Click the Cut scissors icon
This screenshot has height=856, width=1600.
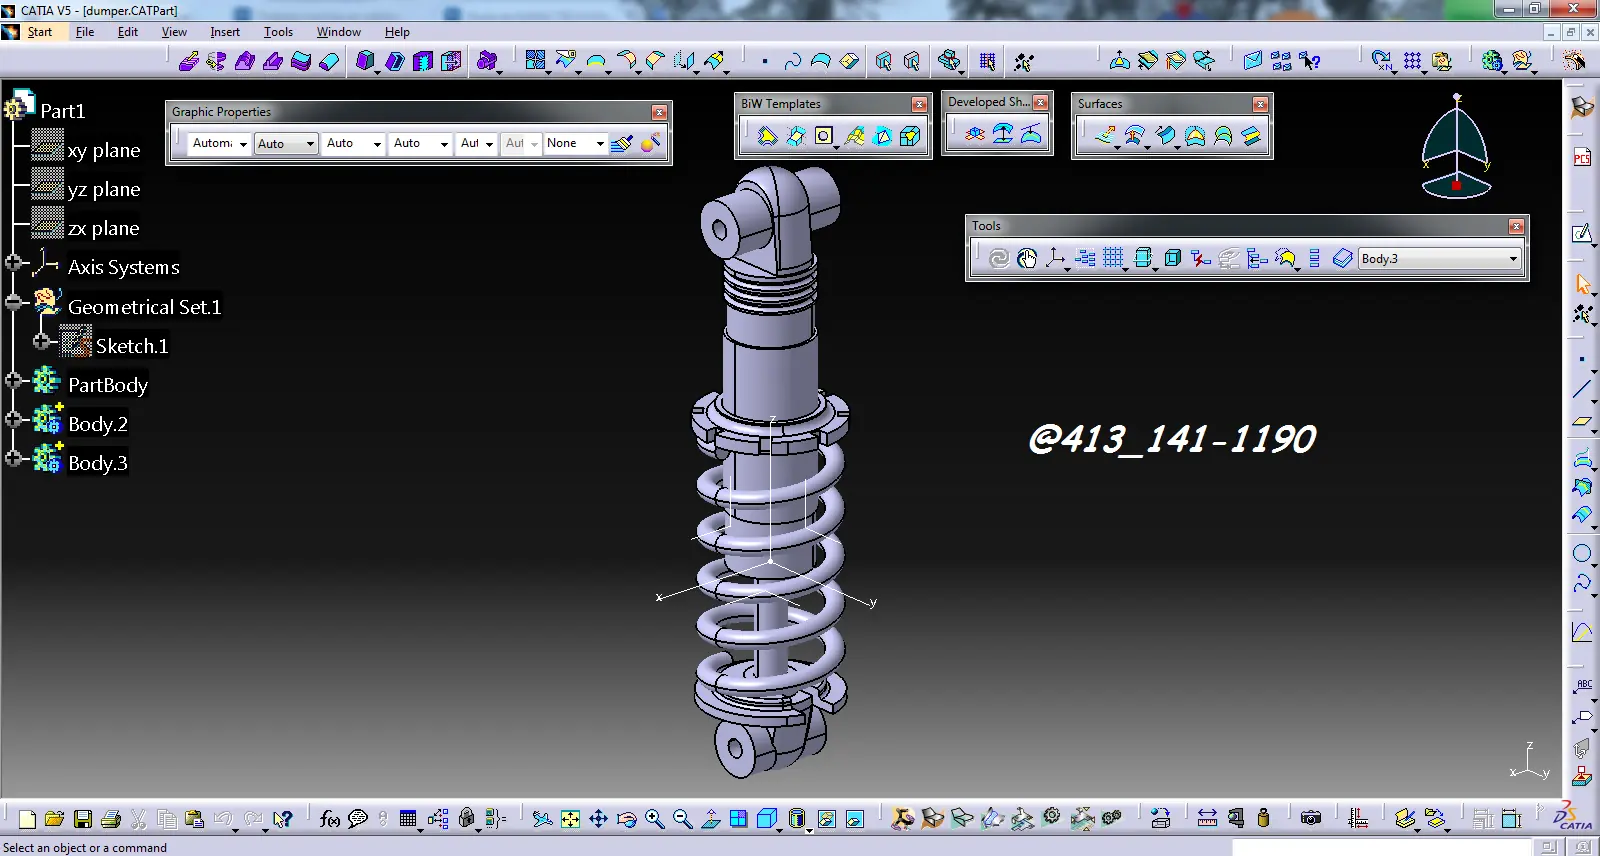(x=139, y=819)
